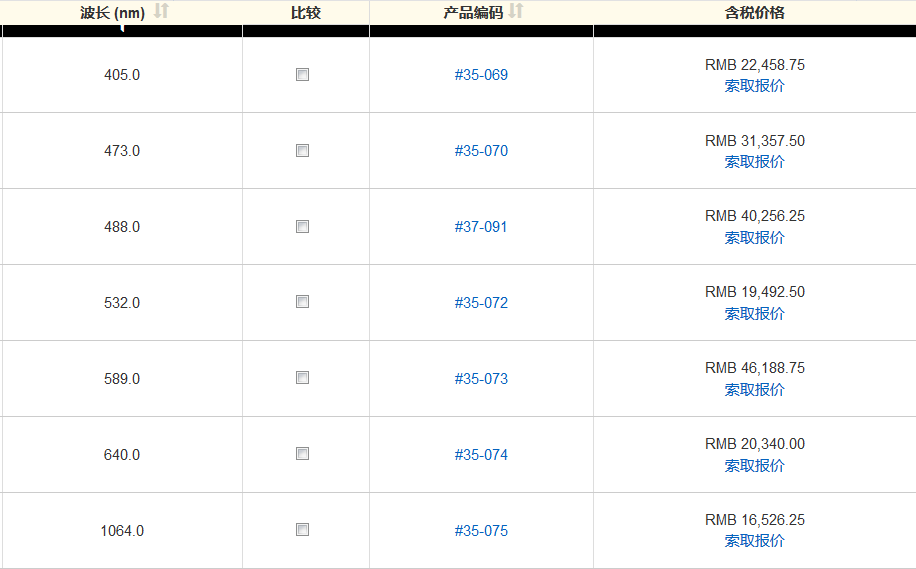Image resolution: width=916 pixels, height=569 pixels.
Task: Open product link #35-074
Action: pyautogui.click(x=481, y=455)
